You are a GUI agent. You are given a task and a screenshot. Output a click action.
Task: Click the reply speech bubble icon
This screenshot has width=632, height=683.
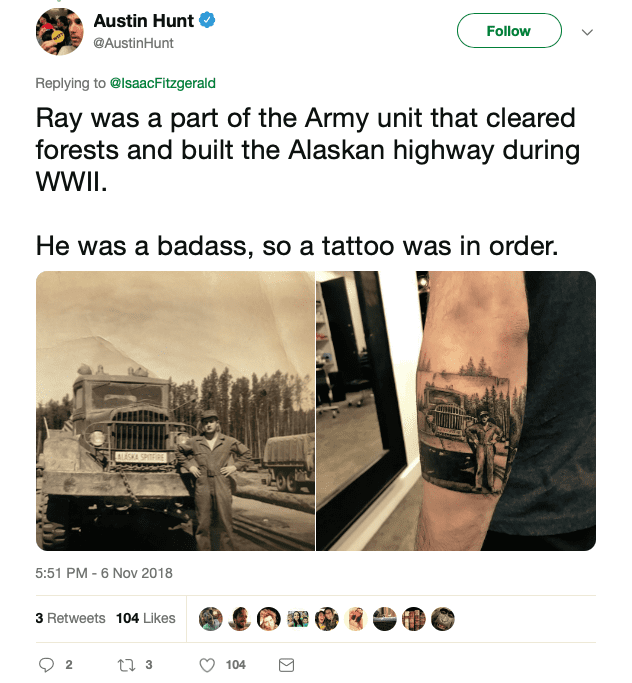click(x=46, y=665)
